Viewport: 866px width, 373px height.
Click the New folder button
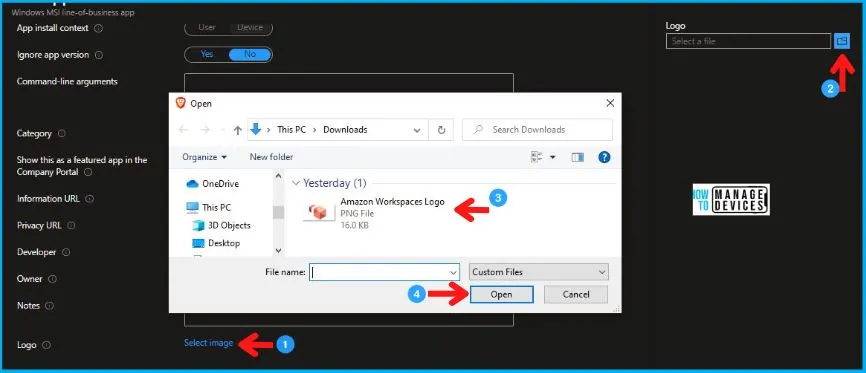click(x=271, y=157)
